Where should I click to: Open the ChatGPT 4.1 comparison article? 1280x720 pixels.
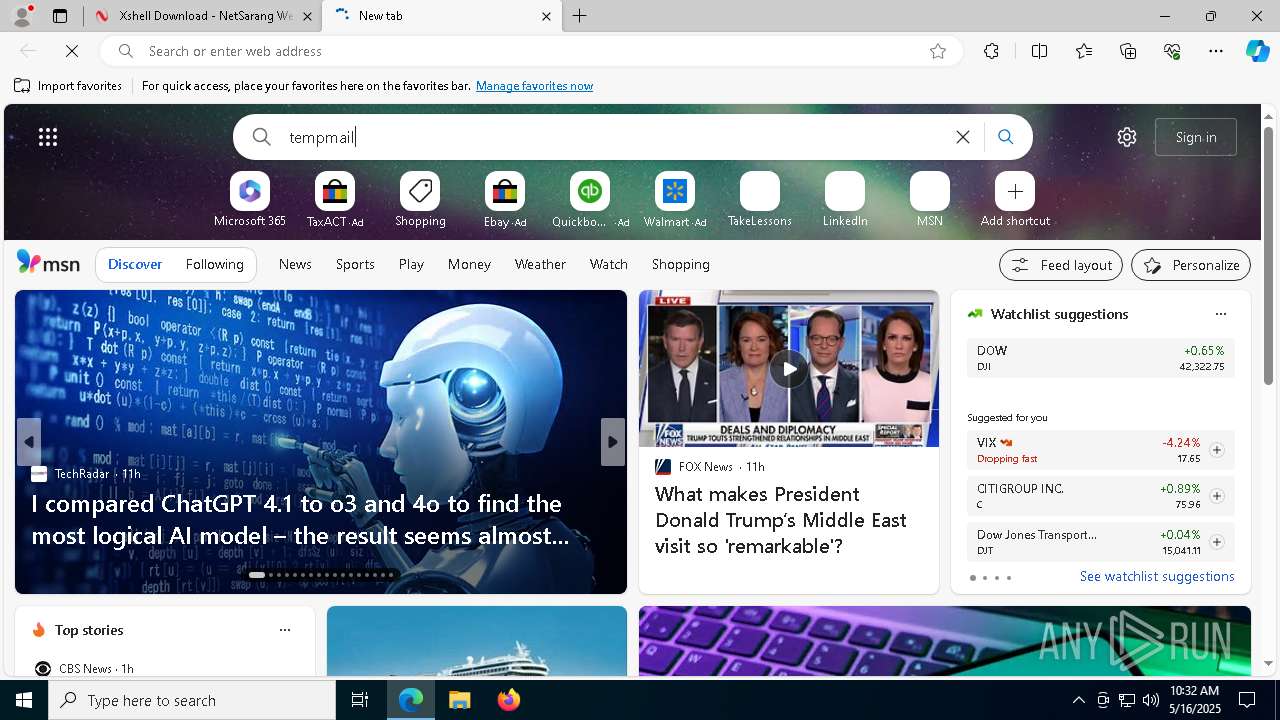[300, 519]
